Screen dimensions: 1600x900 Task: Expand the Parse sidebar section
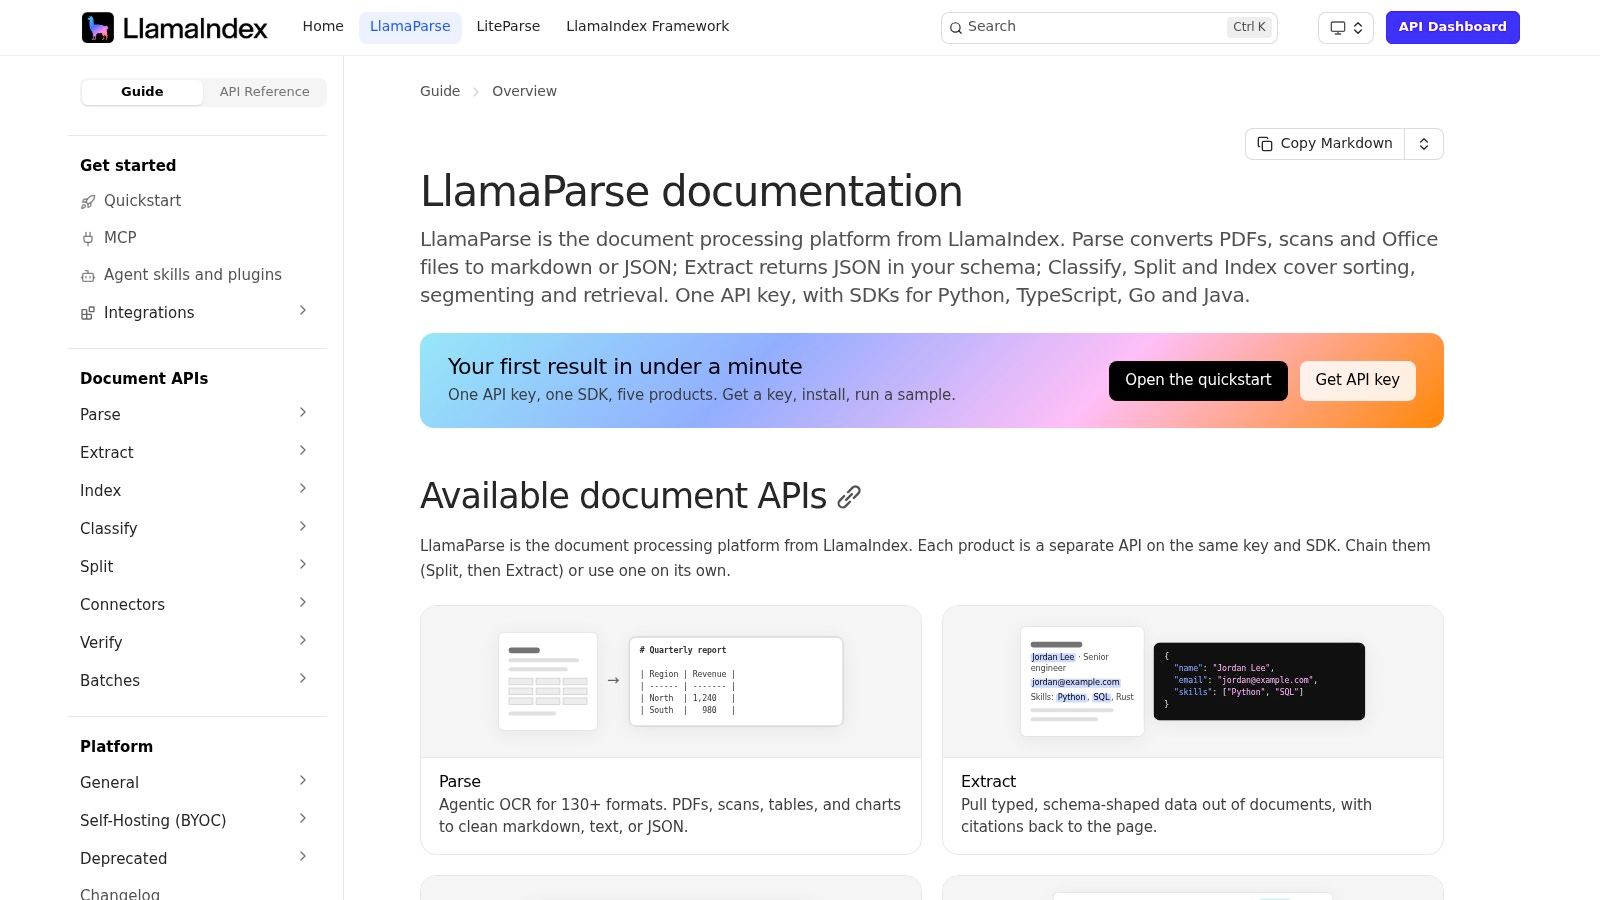click(x=303, y=413)
